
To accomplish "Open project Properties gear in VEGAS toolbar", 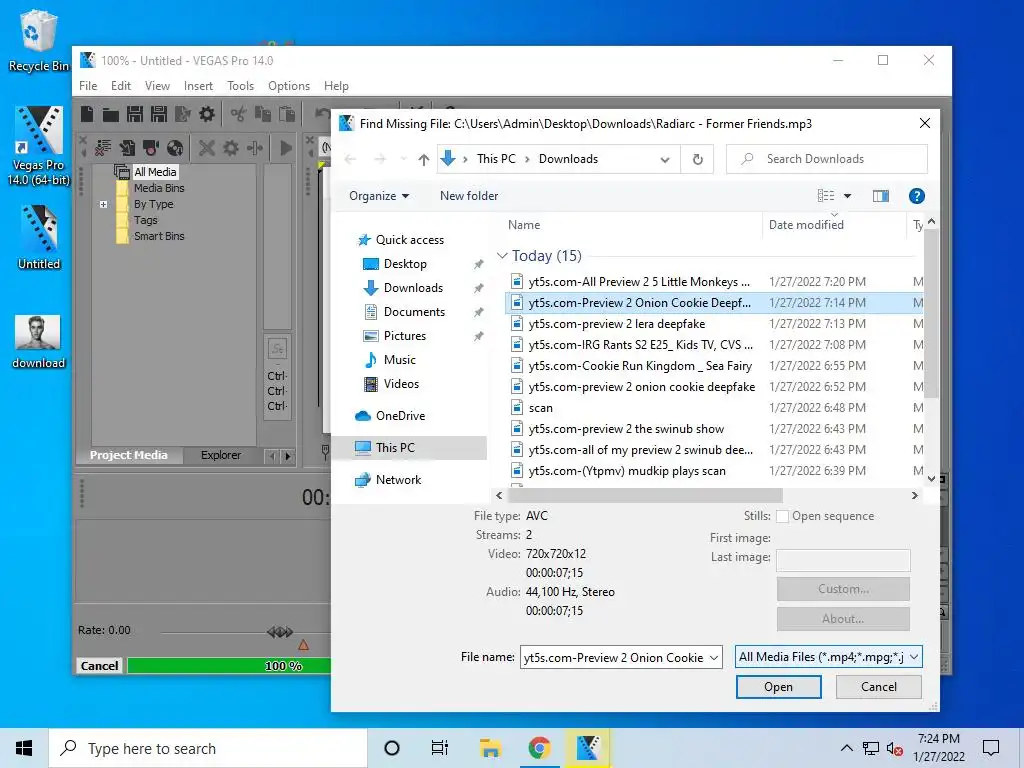I will click(x=207, y=114).
